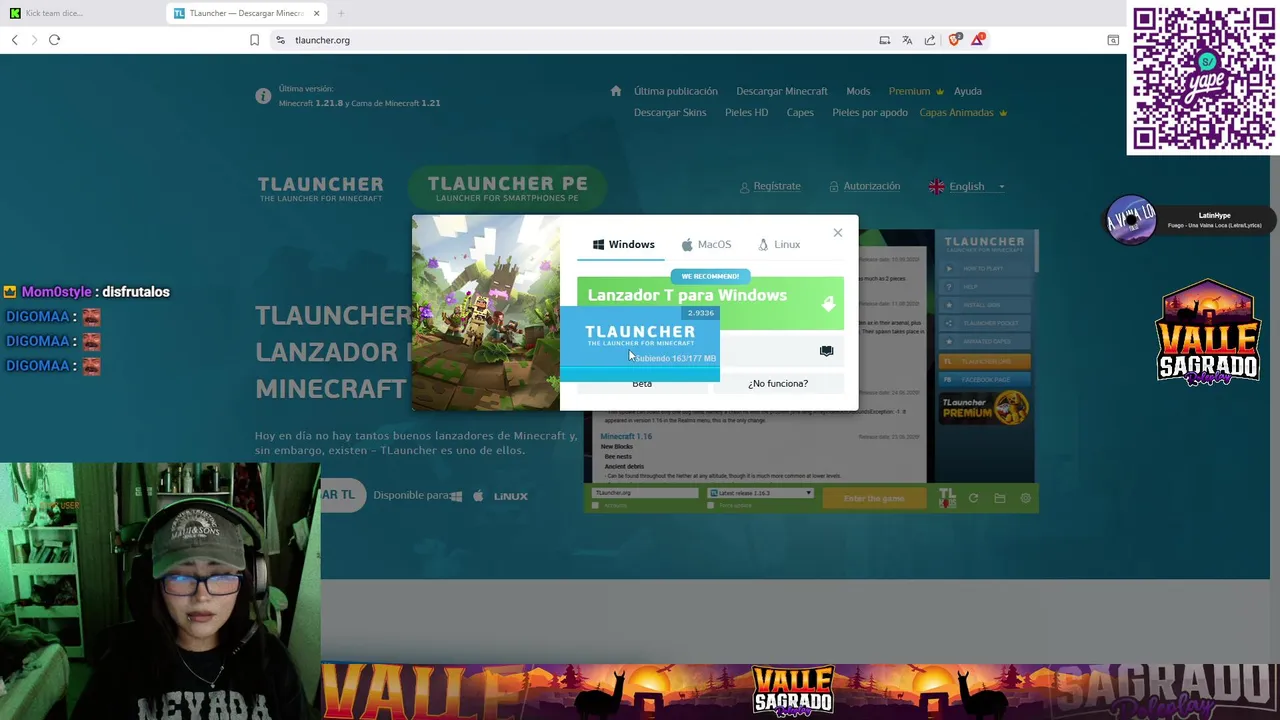This screenshot has width=1280, height=720.
Task: Click the ¿No funciona? button
Action: coord(778,384)
